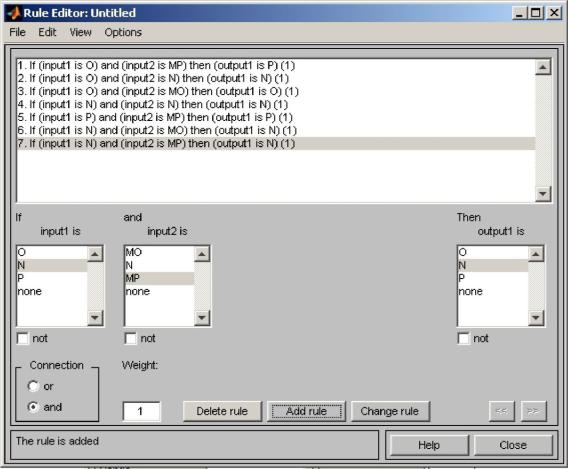
Task: Open the Edit menu
Action: [x=47, y=32]
